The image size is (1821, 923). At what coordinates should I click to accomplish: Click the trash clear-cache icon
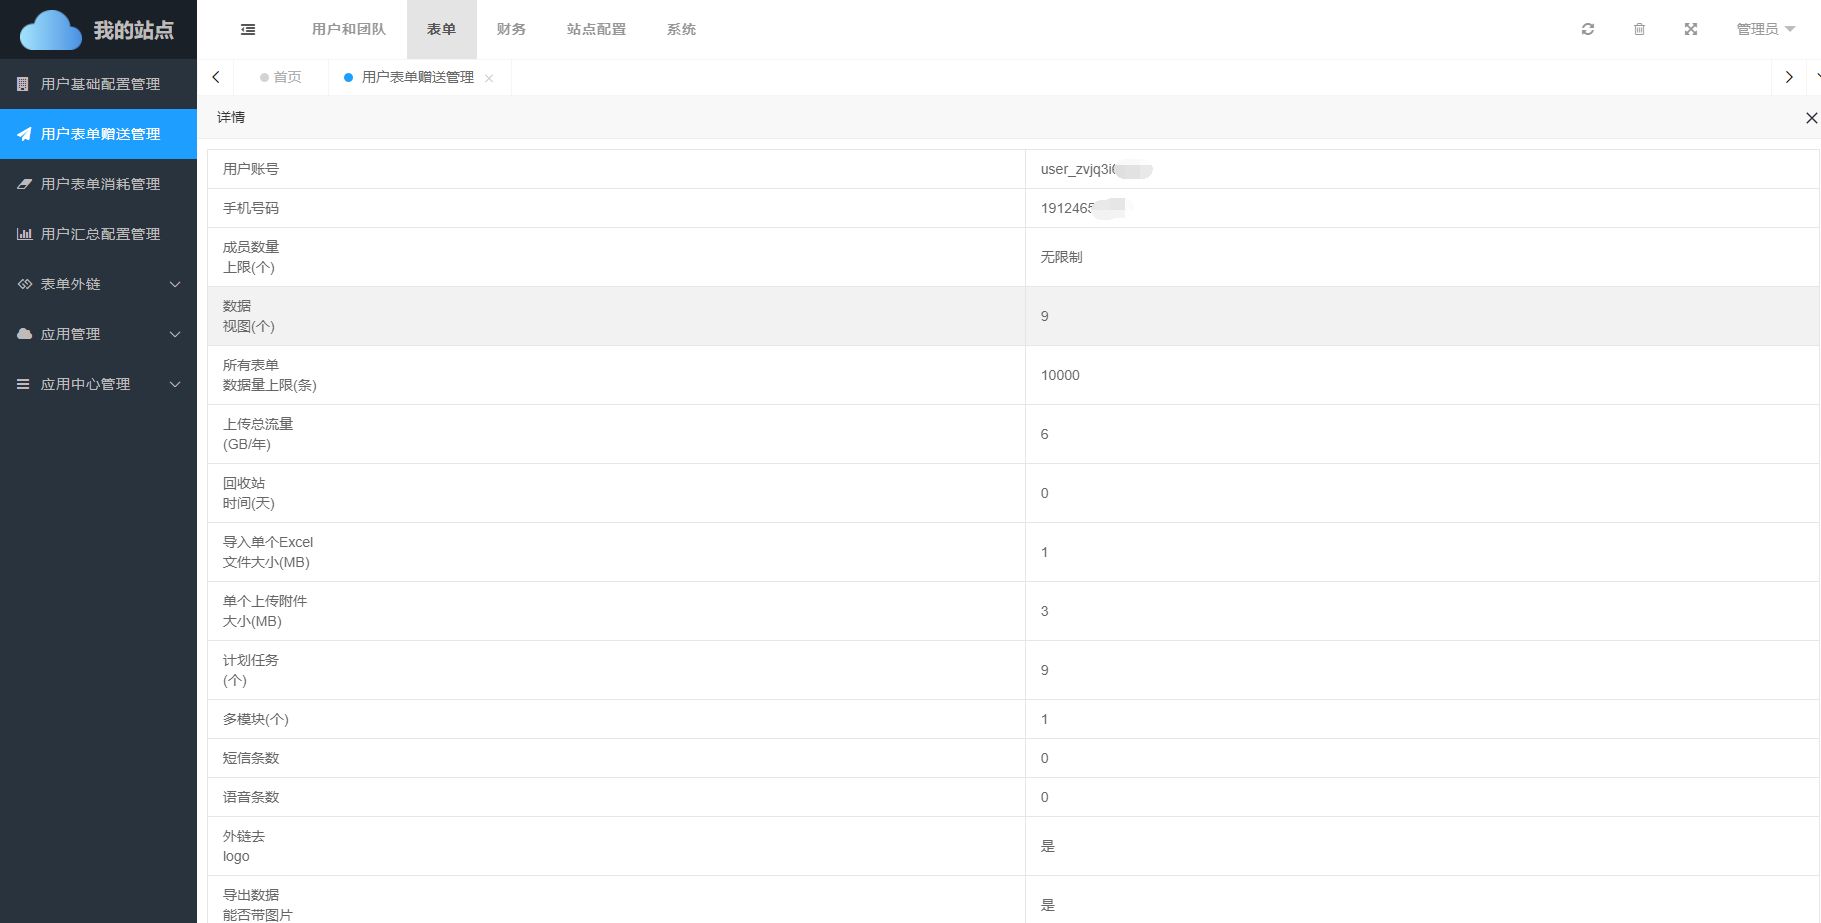[x=1639, y=29]
